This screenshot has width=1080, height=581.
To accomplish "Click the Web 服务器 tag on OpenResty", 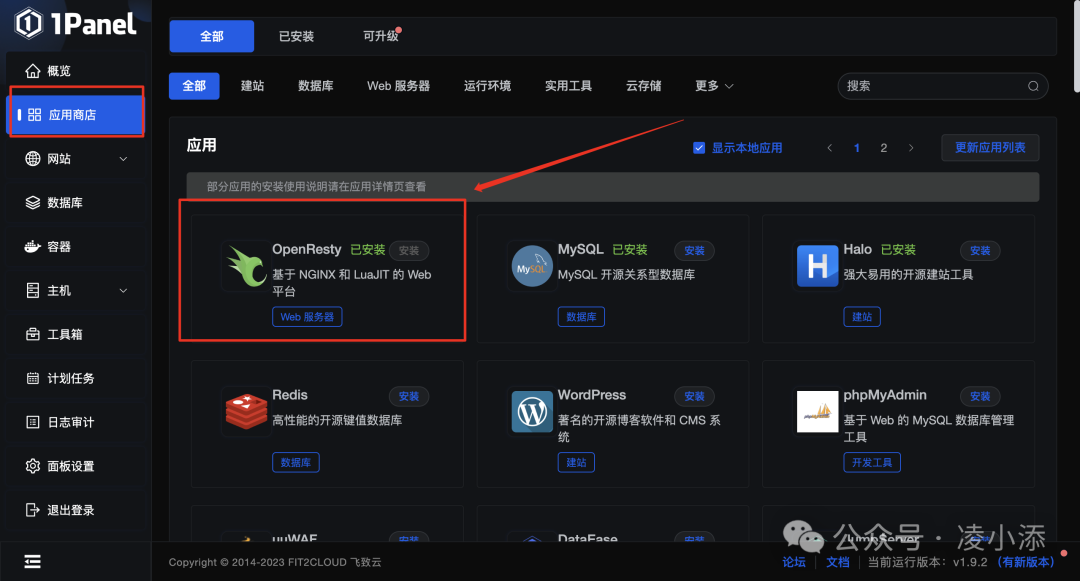I will (307, 317).
